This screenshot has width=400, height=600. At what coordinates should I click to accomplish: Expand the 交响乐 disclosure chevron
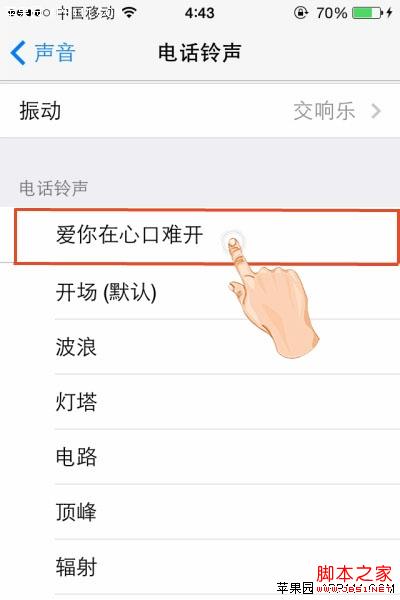point(376,111)
